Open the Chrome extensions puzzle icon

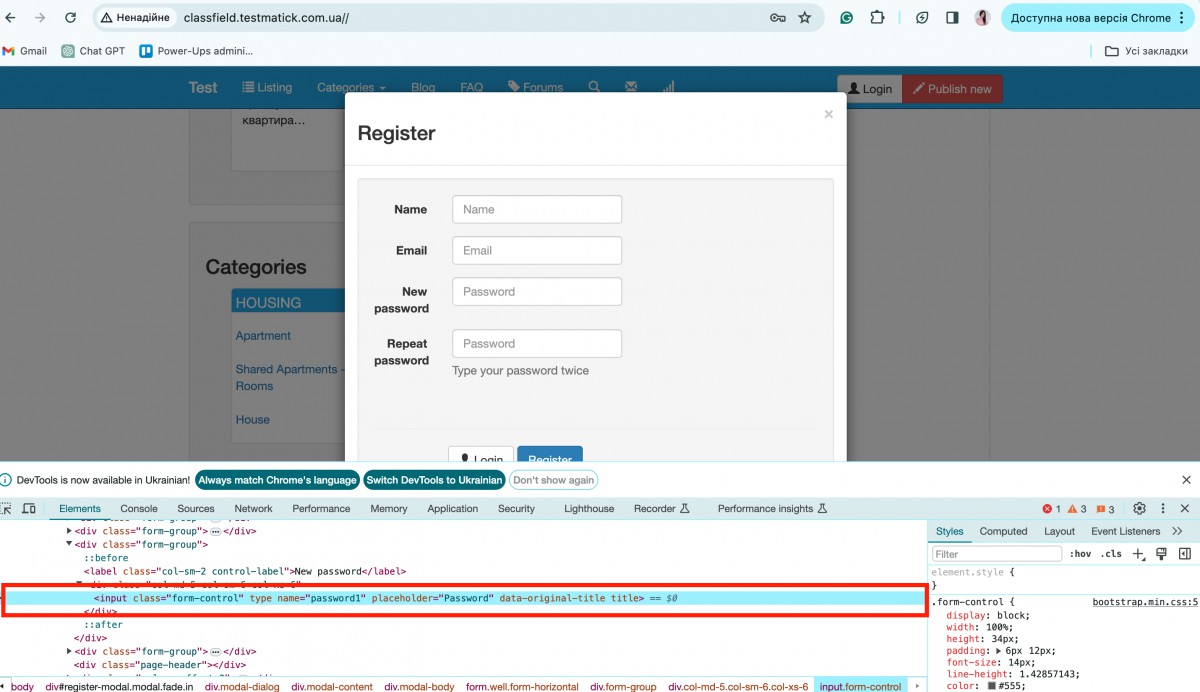point(877,18)
